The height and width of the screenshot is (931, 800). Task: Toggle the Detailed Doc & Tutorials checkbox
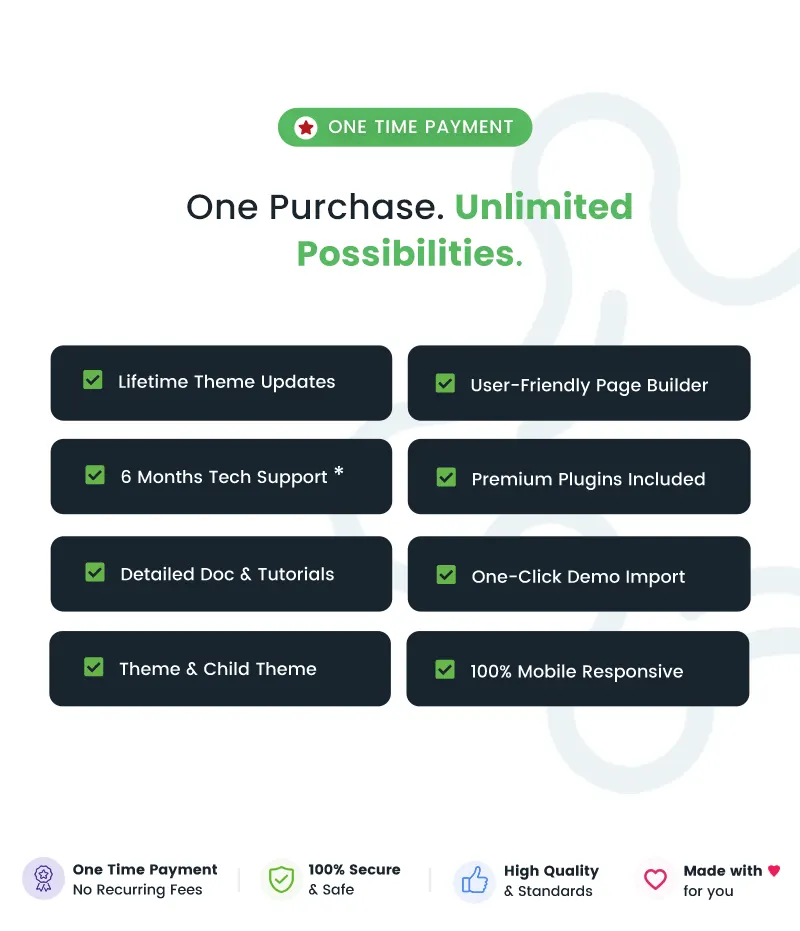[x=95, y=572]
